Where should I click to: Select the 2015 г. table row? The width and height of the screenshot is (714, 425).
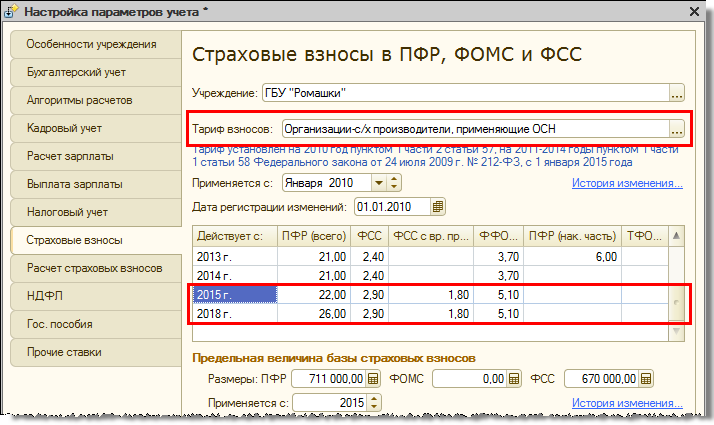[x=430, y=295]
